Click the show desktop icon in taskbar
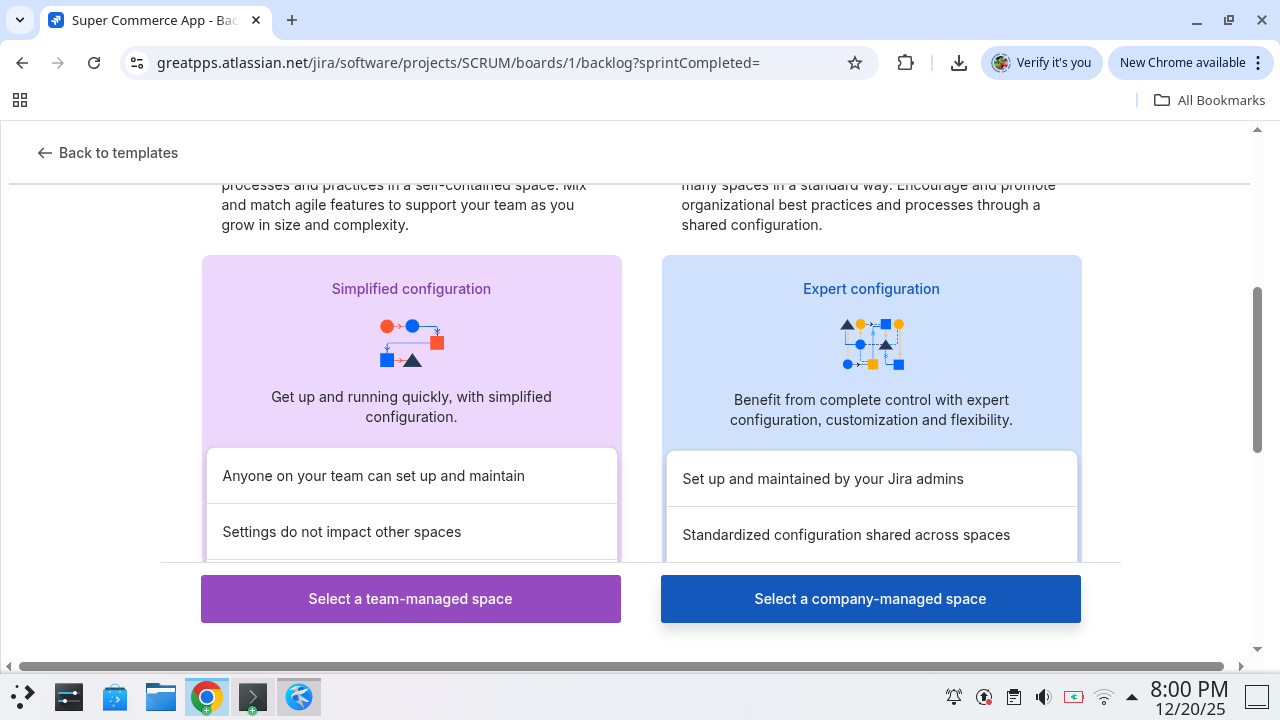Viewport: 1280px width, 720px height. pos(1256,697)
